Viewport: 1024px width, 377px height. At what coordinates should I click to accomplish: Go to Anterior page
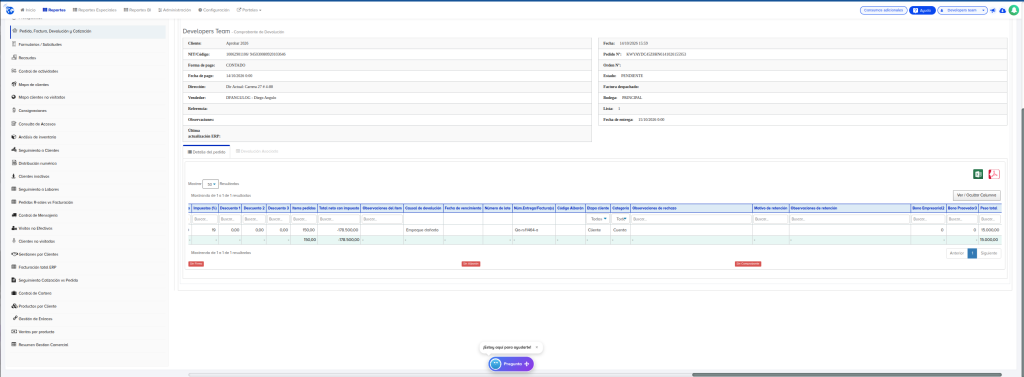coord(957,253)
